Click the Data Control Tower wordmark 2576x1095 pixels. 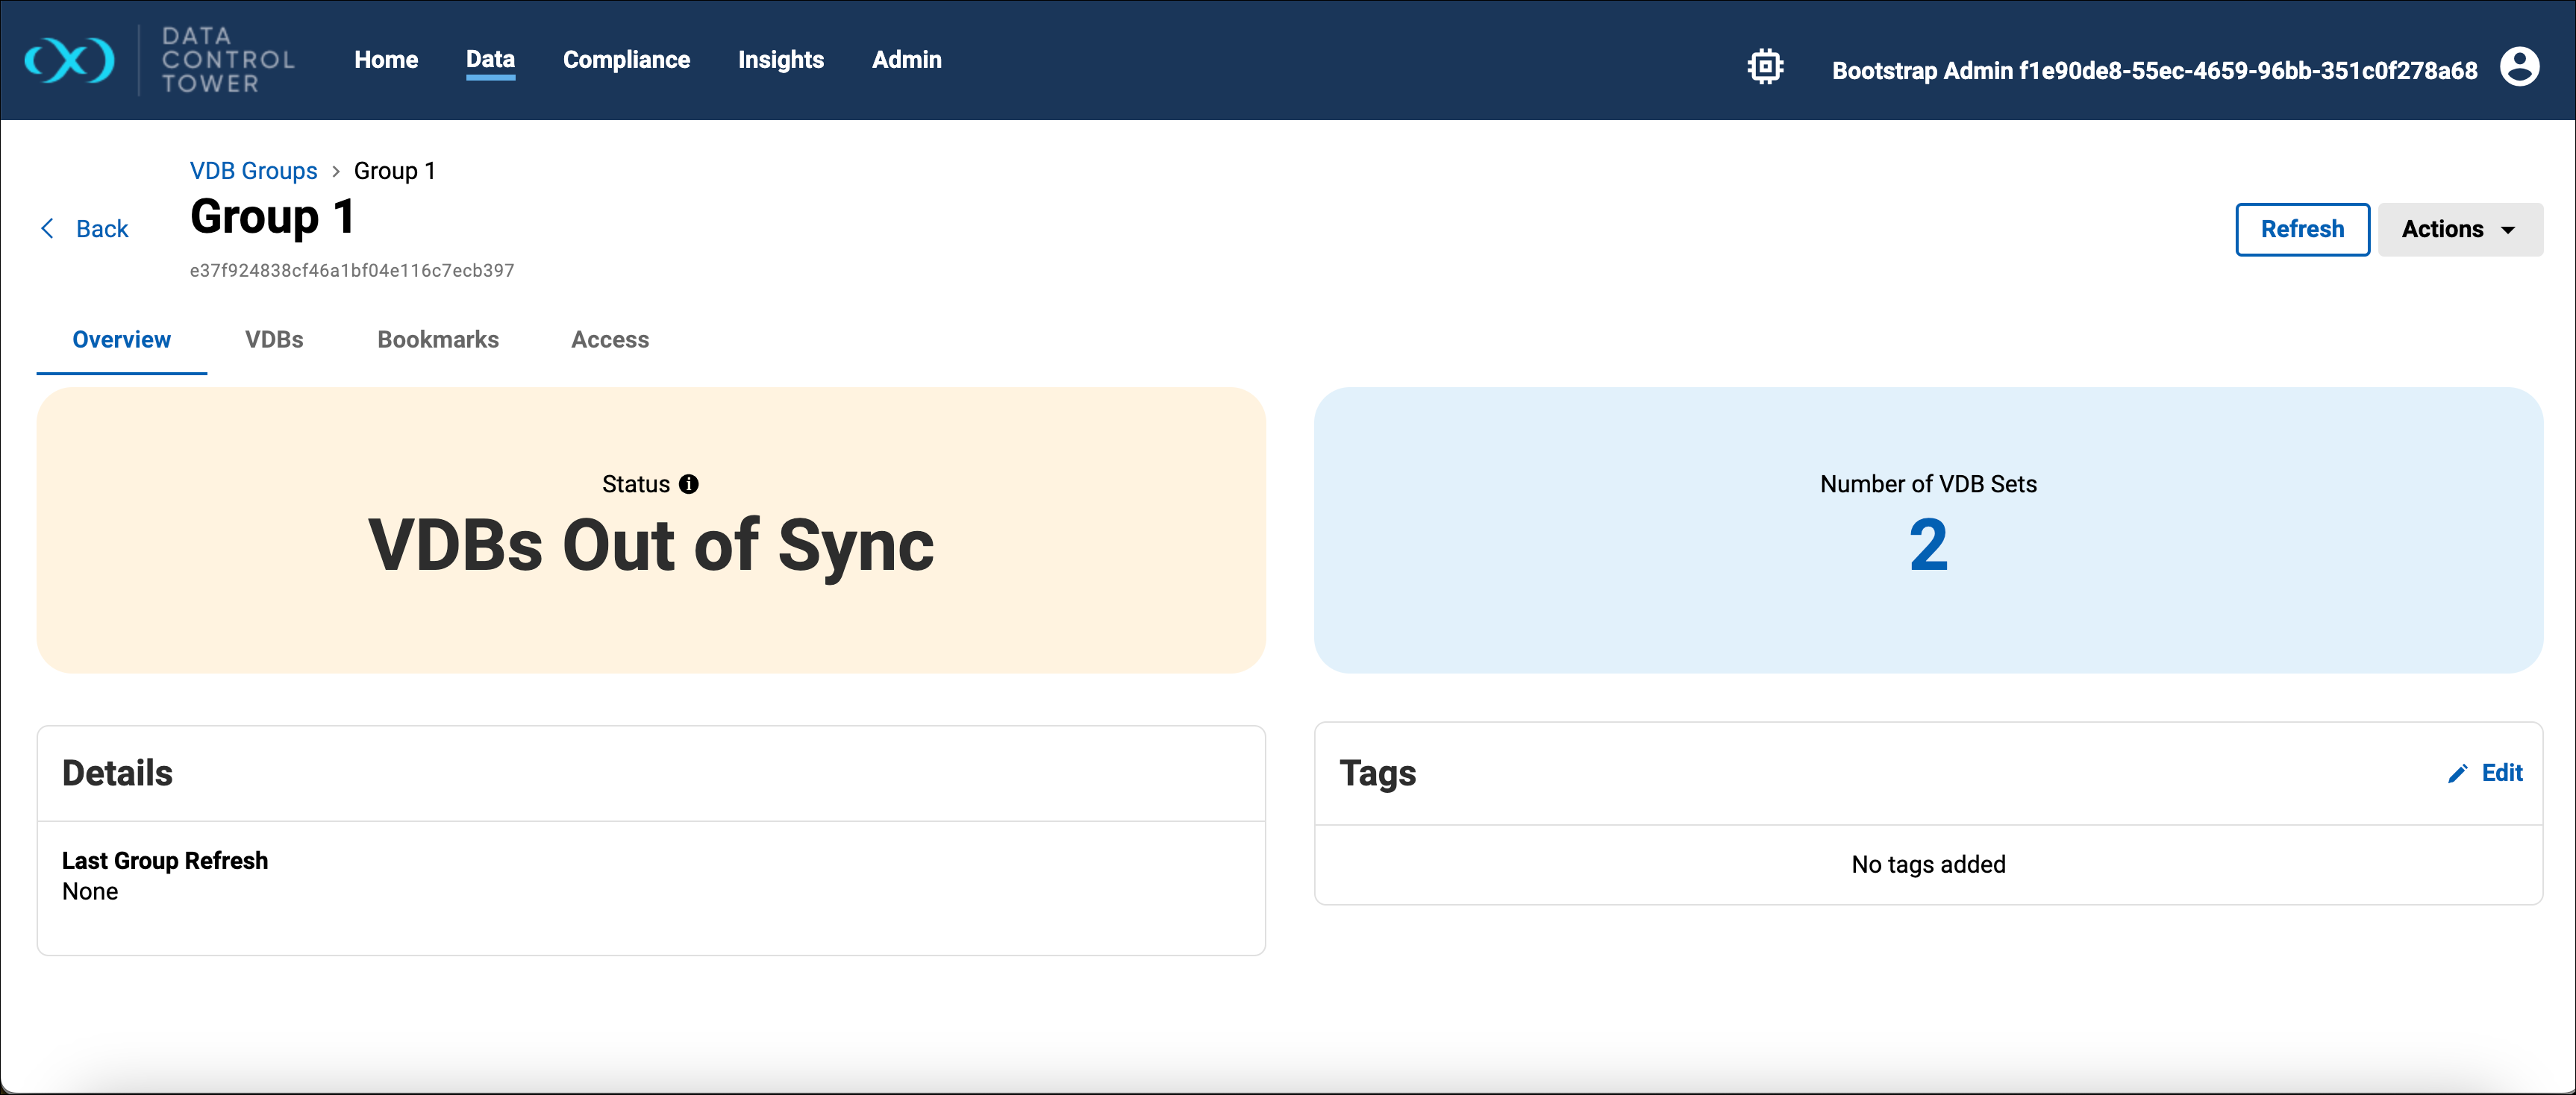(x=227, y=60)
